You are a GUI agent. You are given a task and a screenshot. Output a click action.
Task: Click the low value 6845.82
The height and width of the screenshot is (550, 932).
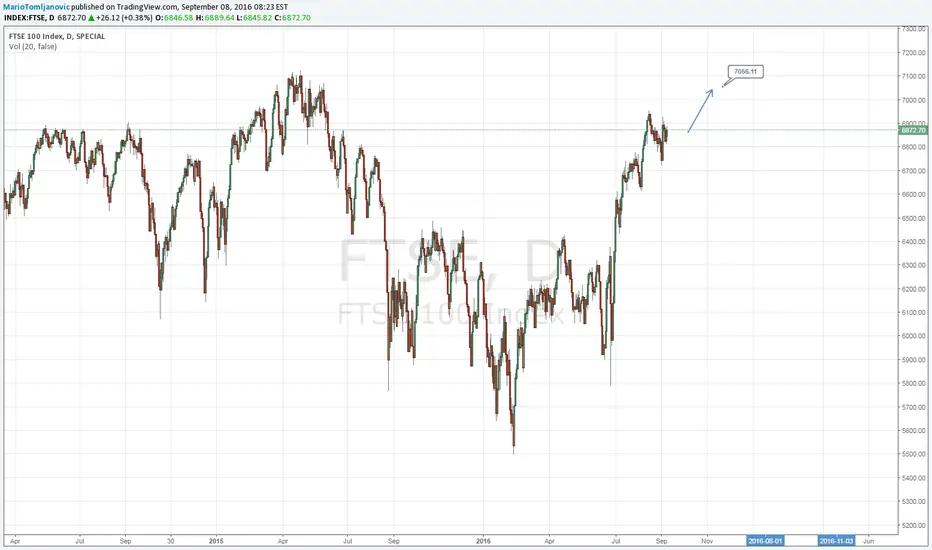point(257,18)
